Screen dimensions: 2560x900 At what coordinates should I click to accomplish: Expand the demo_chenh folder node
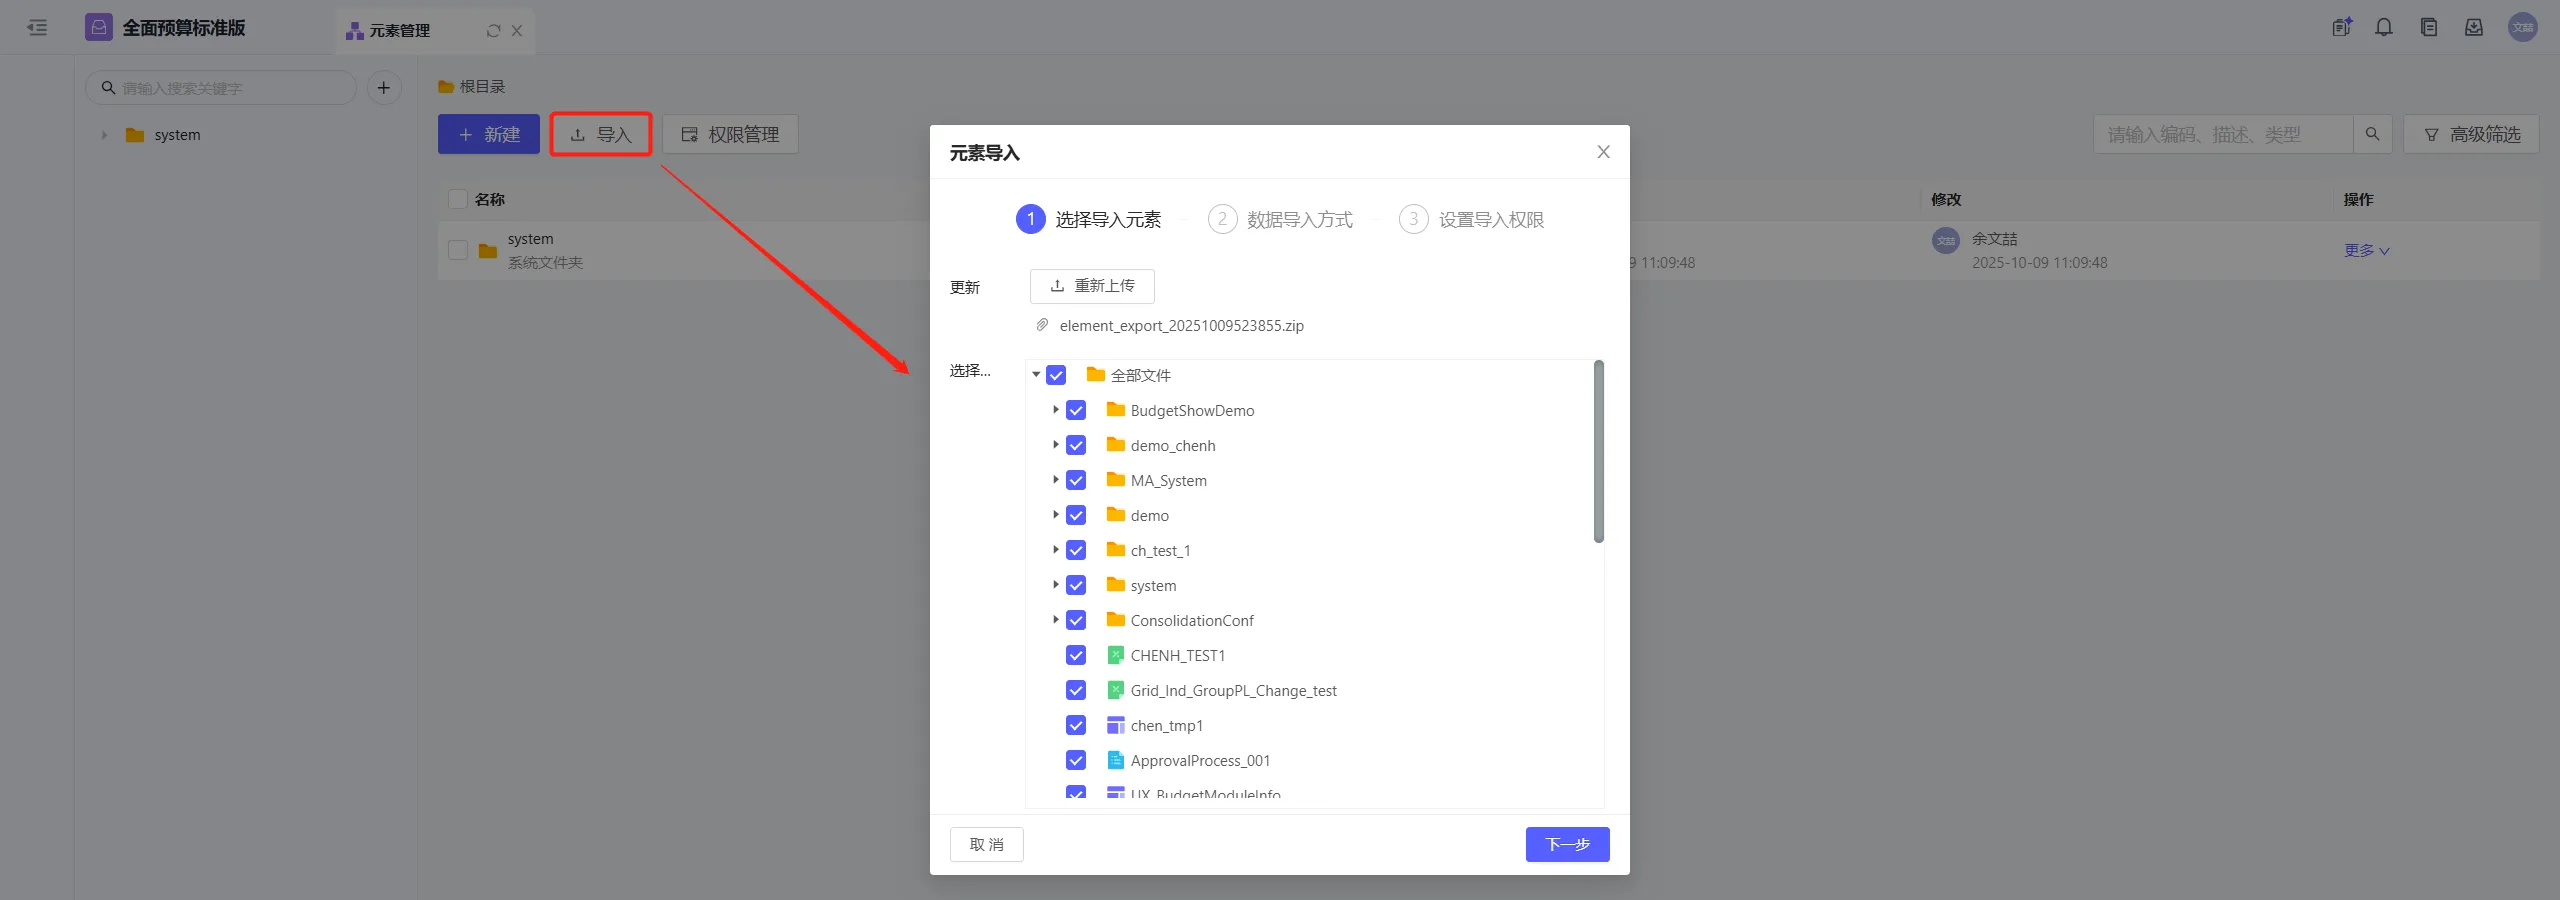tap(1055, 445)
